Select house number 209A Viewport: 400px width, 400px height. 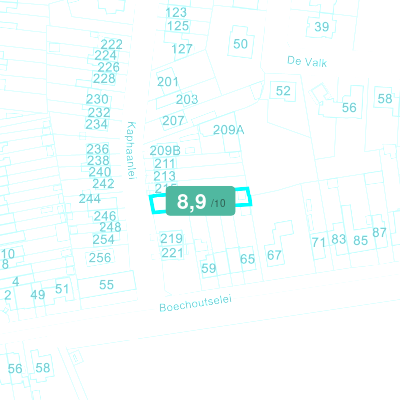(229, 130)
